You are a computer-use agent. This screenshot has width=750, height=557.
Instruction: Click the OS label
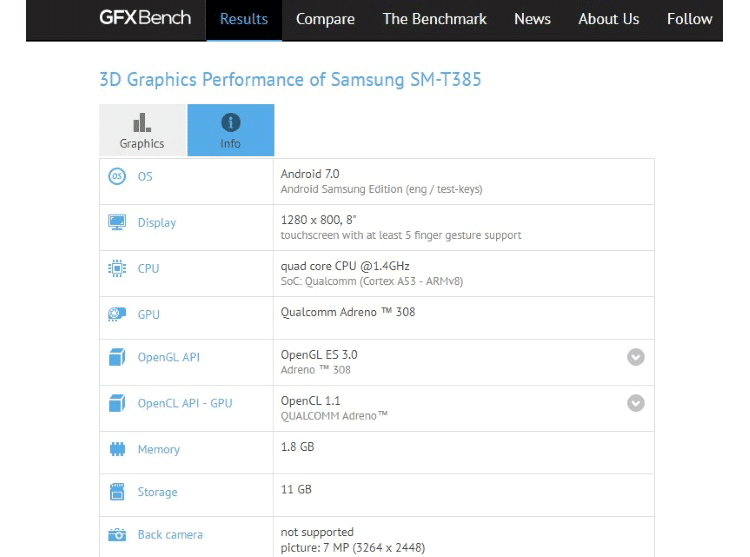click(x=145, y=176)
